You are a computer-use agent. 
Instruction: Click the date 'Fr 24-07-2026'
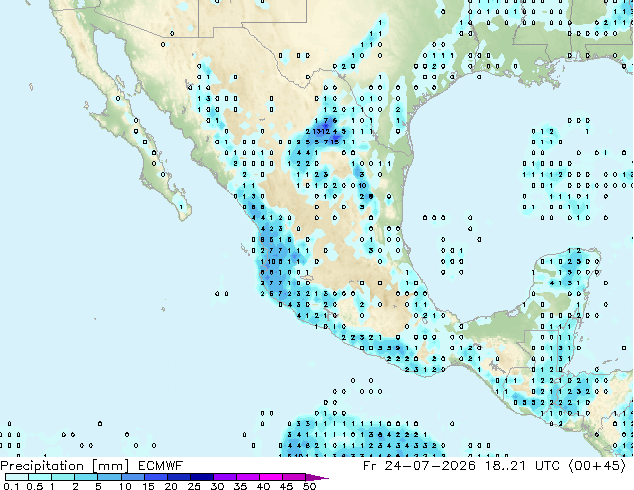pos(419,466)
